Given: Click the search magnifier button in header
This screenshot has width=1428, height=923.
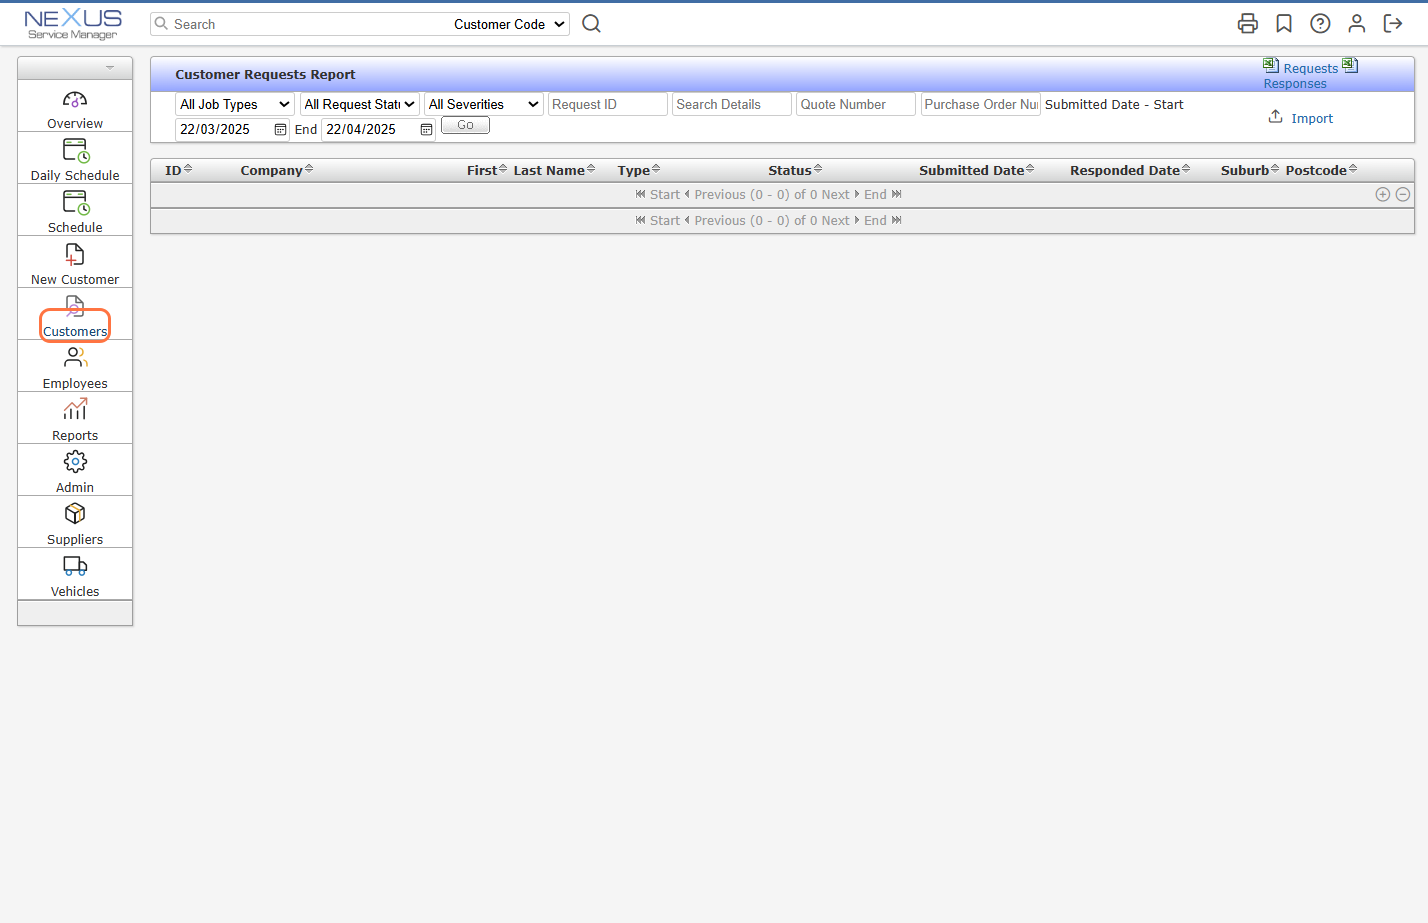Looking at the screenshot, I should pyautogui.click(x=592, y=23).
